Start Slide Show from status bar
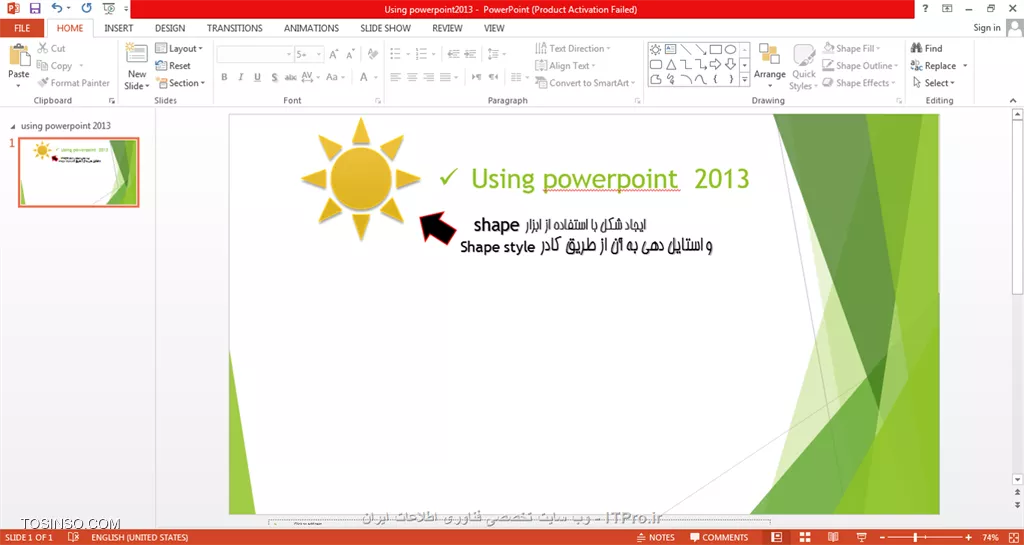This screenshot has width=1024, height=545. (x=861, y=537)
